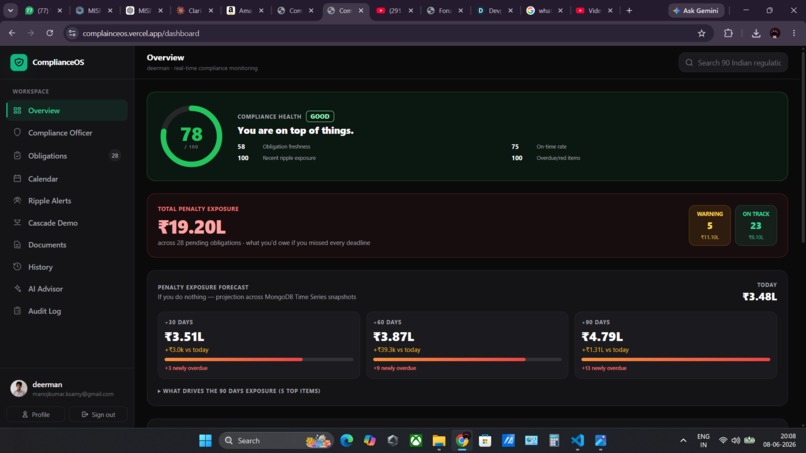Image resolution: width=806 pixels, height=453 pixels.
Task: Switch to the Amazon browser tab
Action: click(245, 10)
